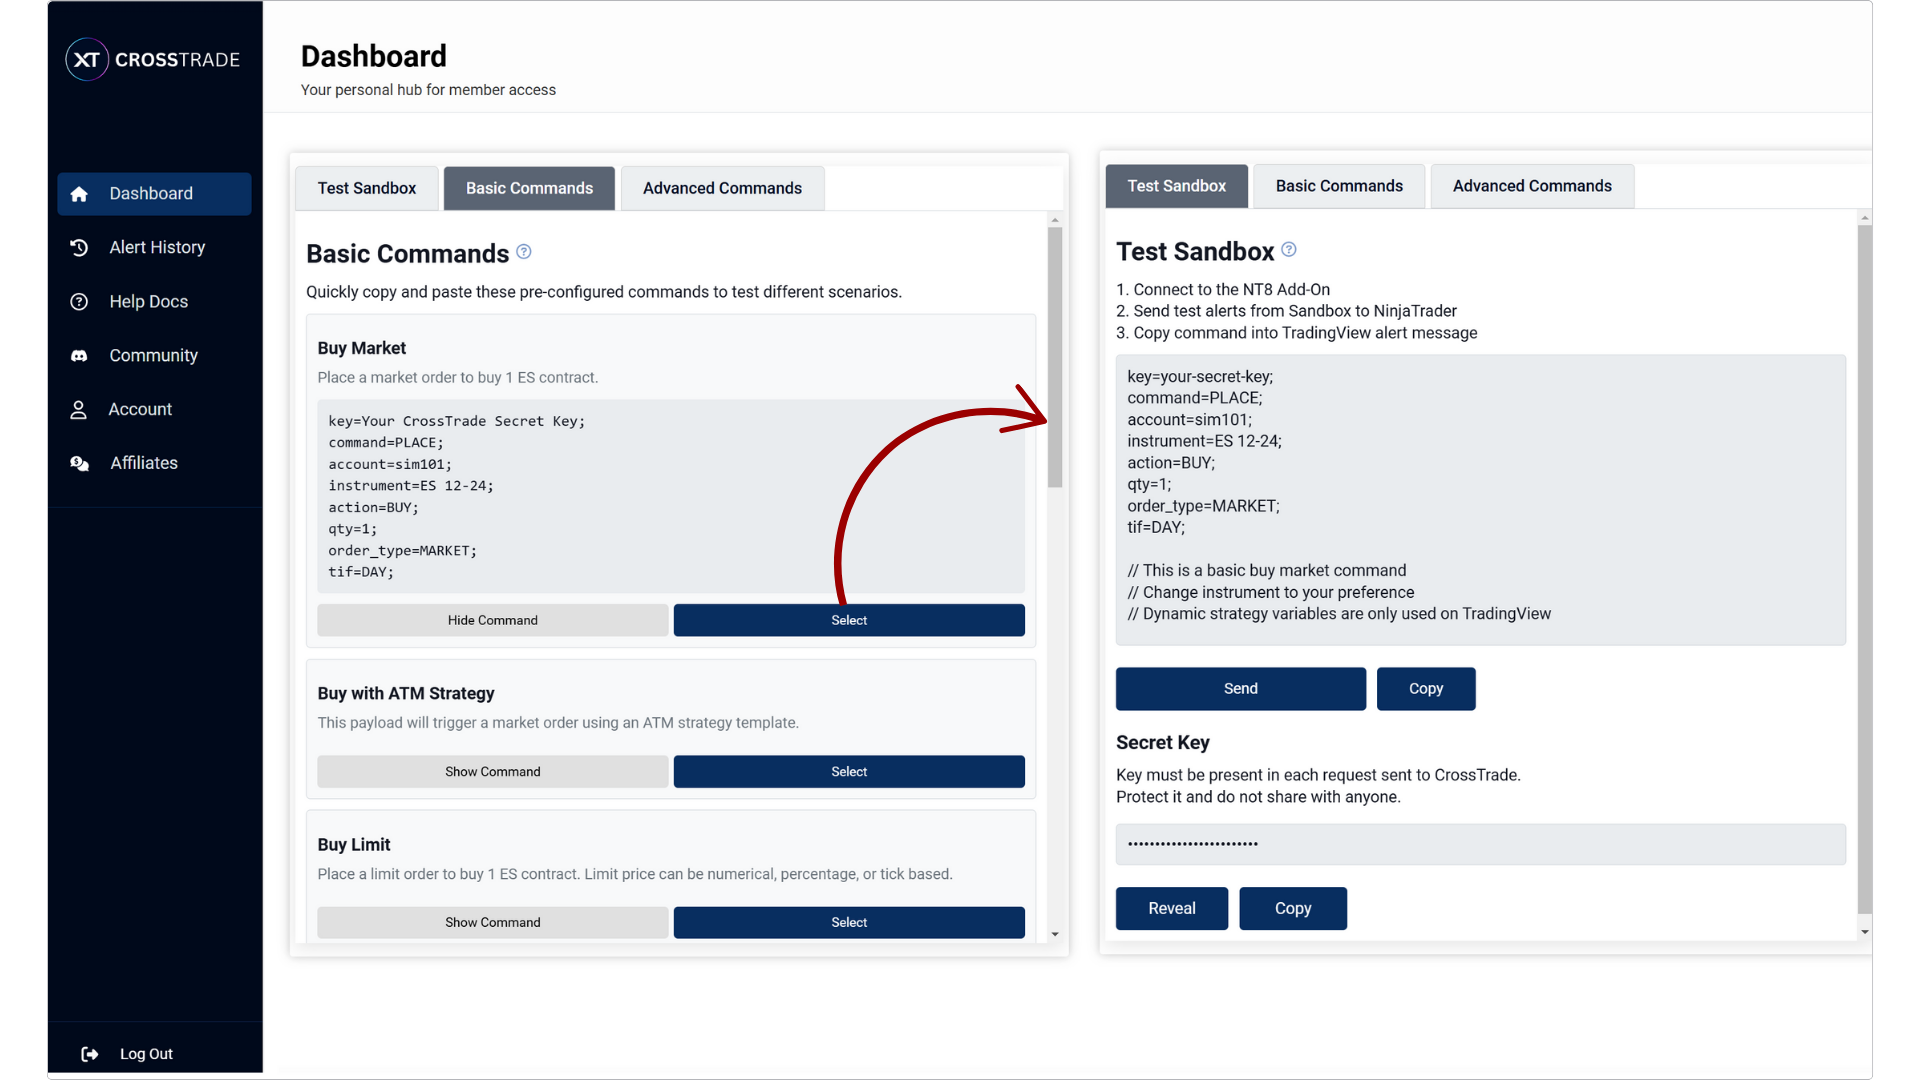Click the left panel scroll up arrow
1920x1080 pixels.
tap(1055, 220)
